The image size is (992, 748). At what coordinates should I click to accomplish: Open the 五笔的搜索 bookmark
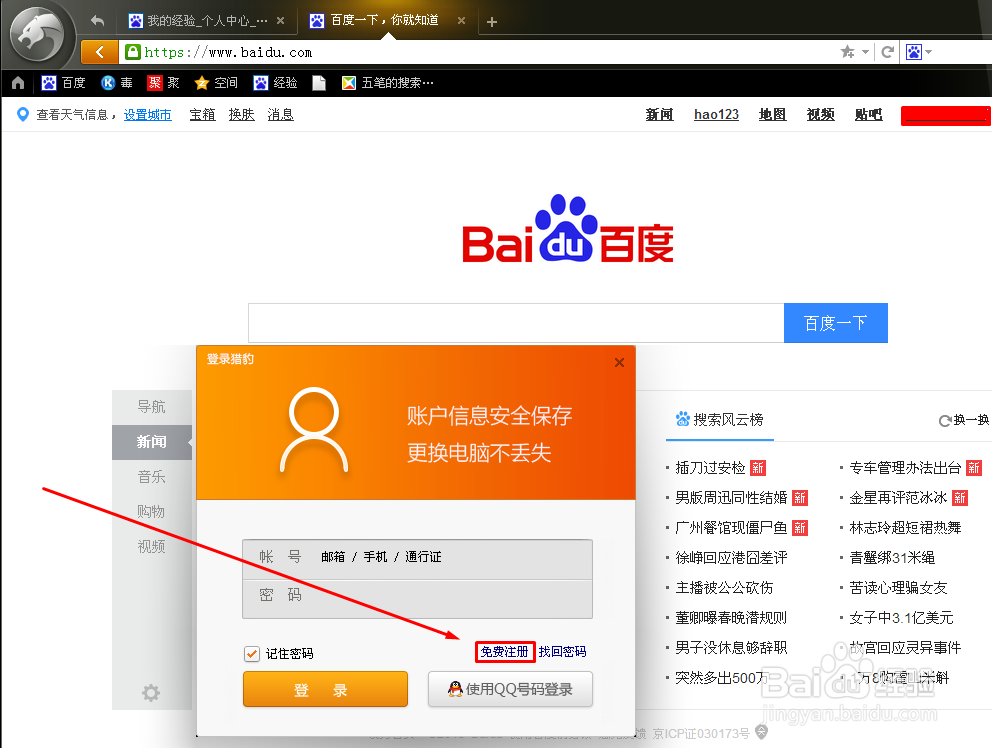point(388,83)
